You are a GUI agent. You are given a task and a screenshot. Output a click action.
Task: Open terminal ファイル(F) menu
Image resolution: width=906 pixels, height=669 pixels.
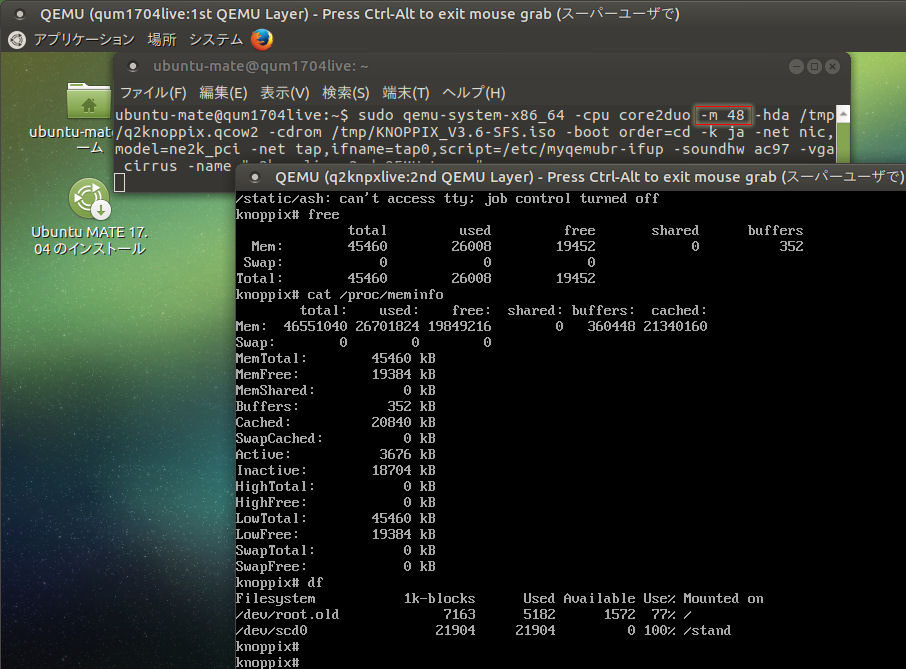click(x=153, y=92)
